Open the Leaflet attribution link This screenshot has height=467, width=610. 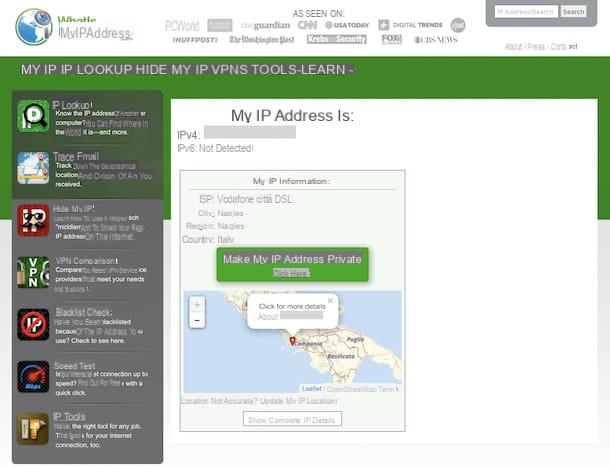pos(312,388)
